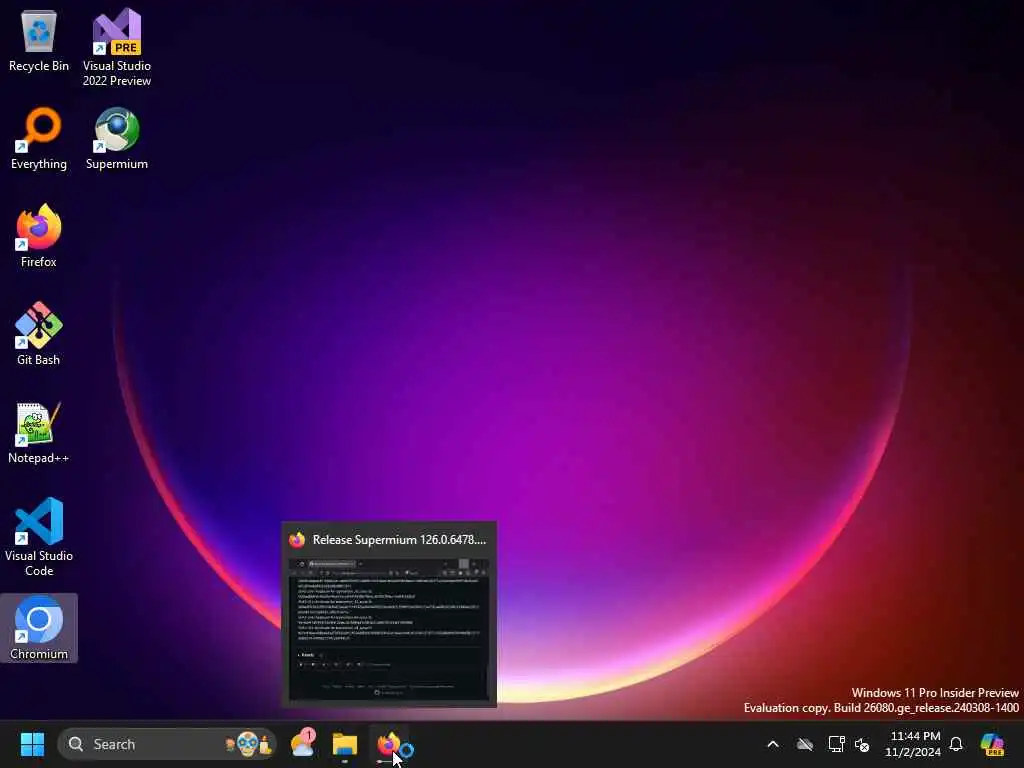Select the Chromium desktop shortcut

(x=39, y=628)
